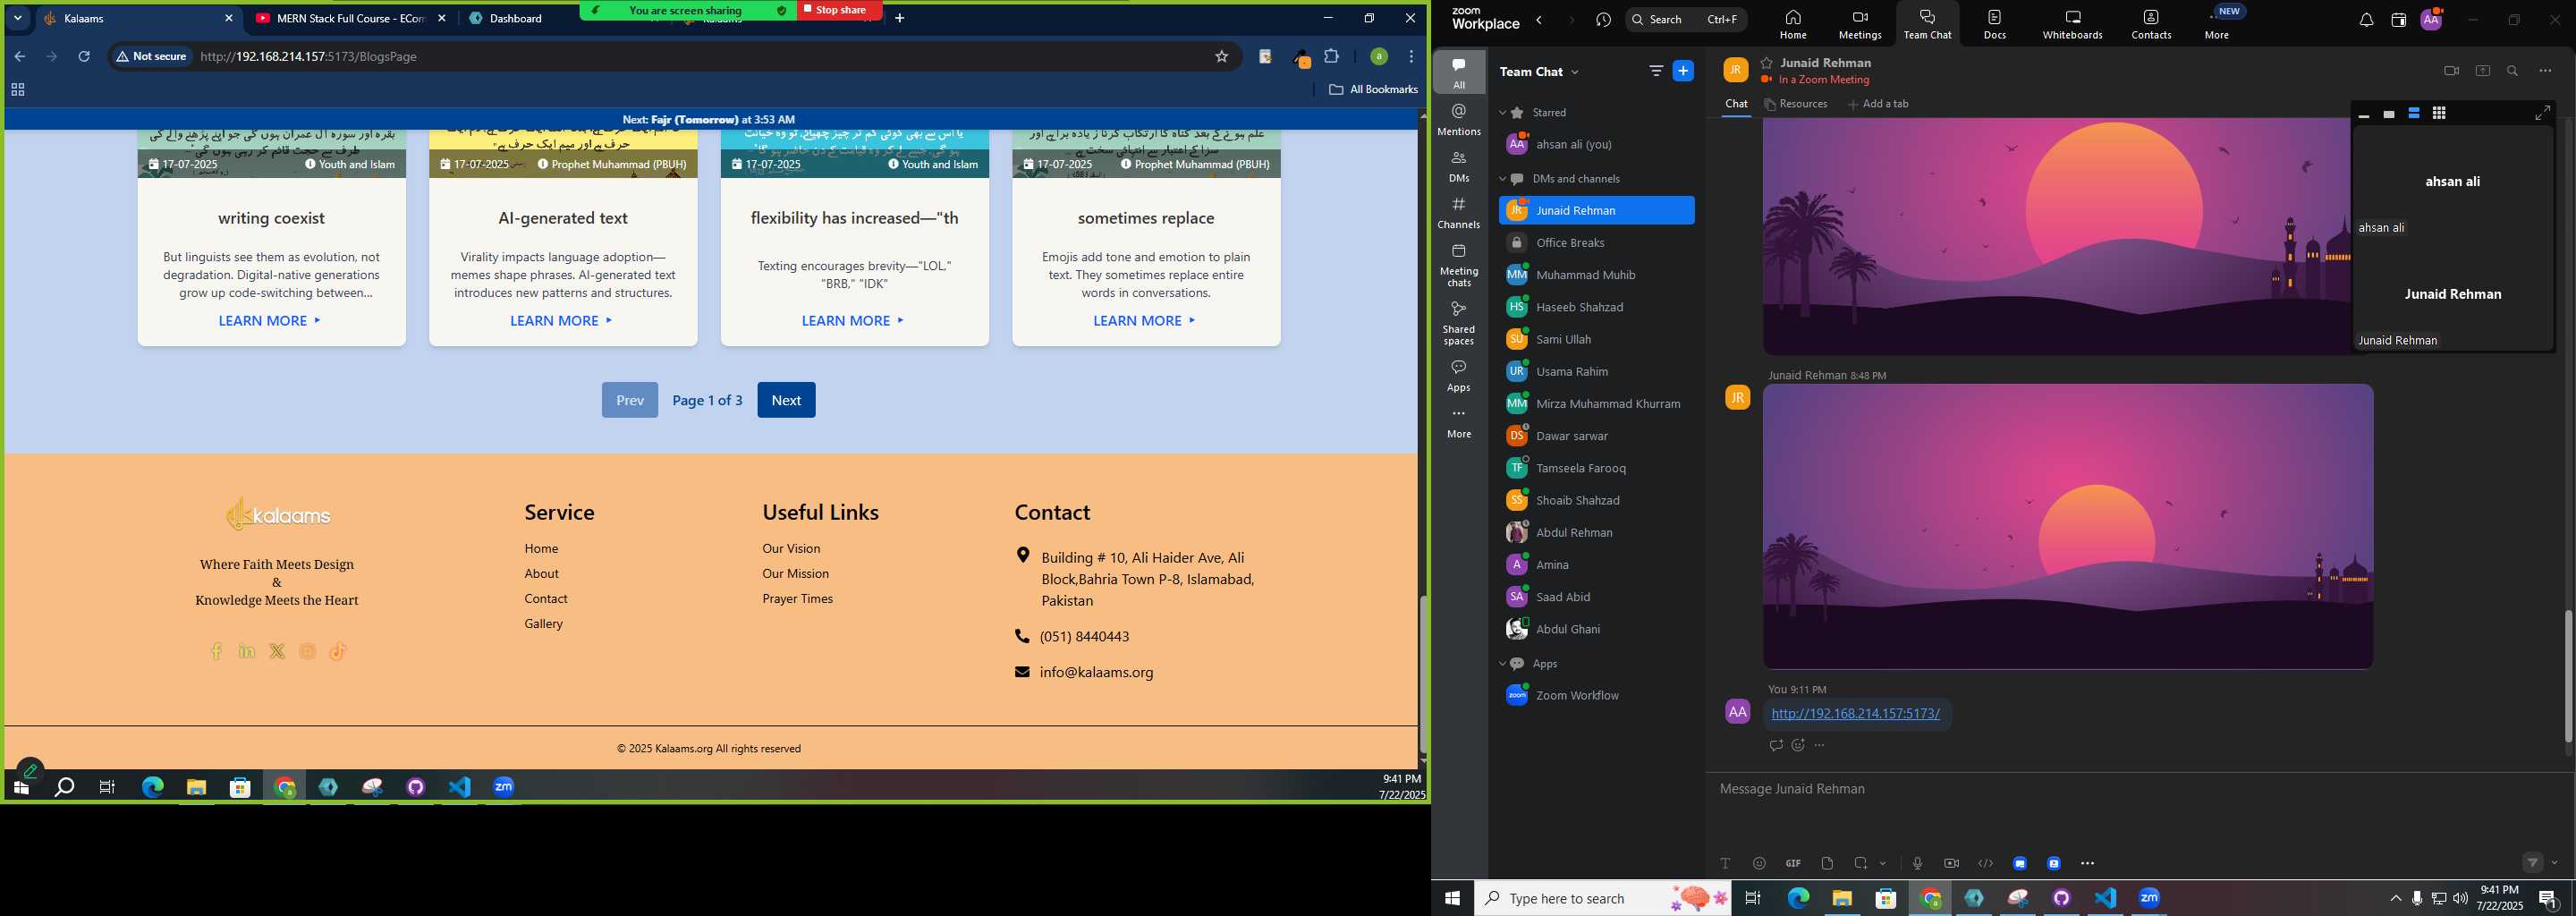2576x916 pixels.
Task: Insert code snippet in message toolbar
Action: pos(1985,863)
